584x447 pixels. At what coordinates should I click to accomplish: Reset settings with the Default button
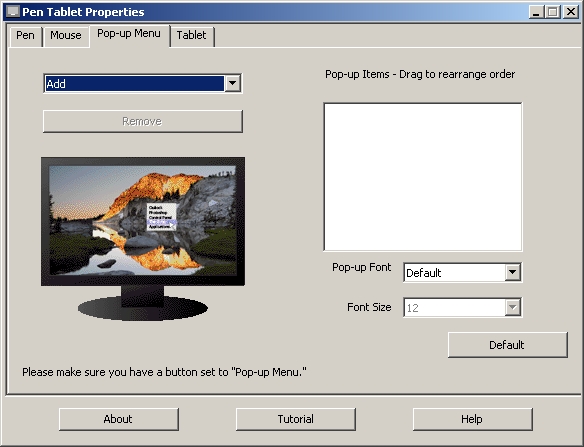508,345
